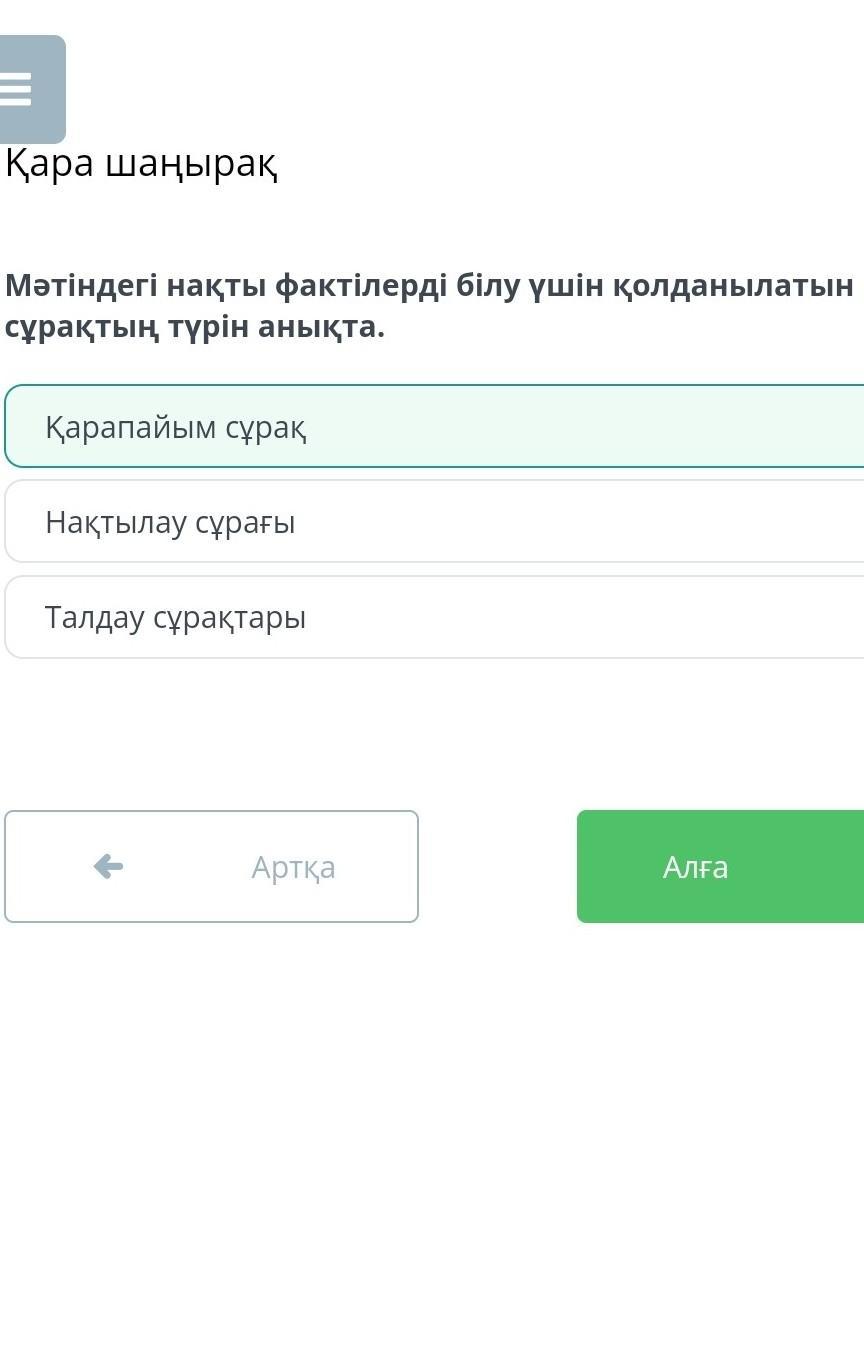Viewport: 864px width, 1368px height.
Task: Click the Қара шаңырақ lesson title
Action: 142,164
